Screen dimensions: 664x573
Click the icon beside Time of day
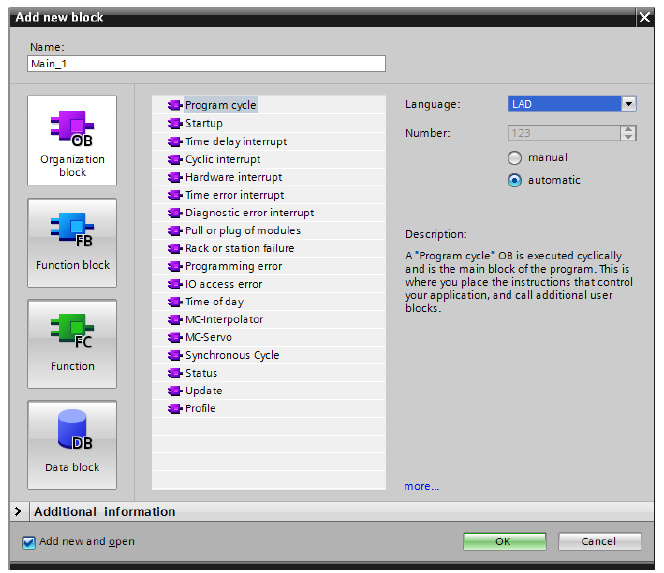[x=175, y=302]
